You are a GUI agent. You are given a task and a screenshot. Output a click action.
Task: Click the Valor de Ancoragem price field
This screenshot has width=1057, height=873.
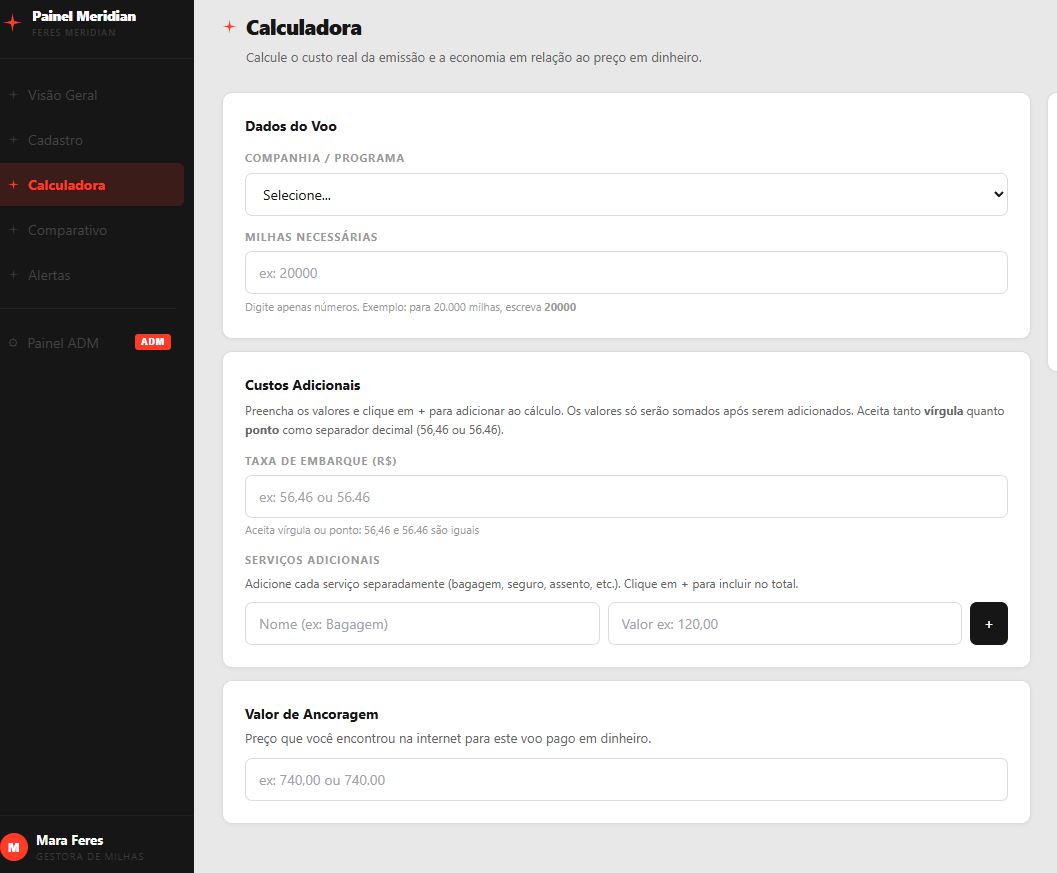tap(626, 780)
